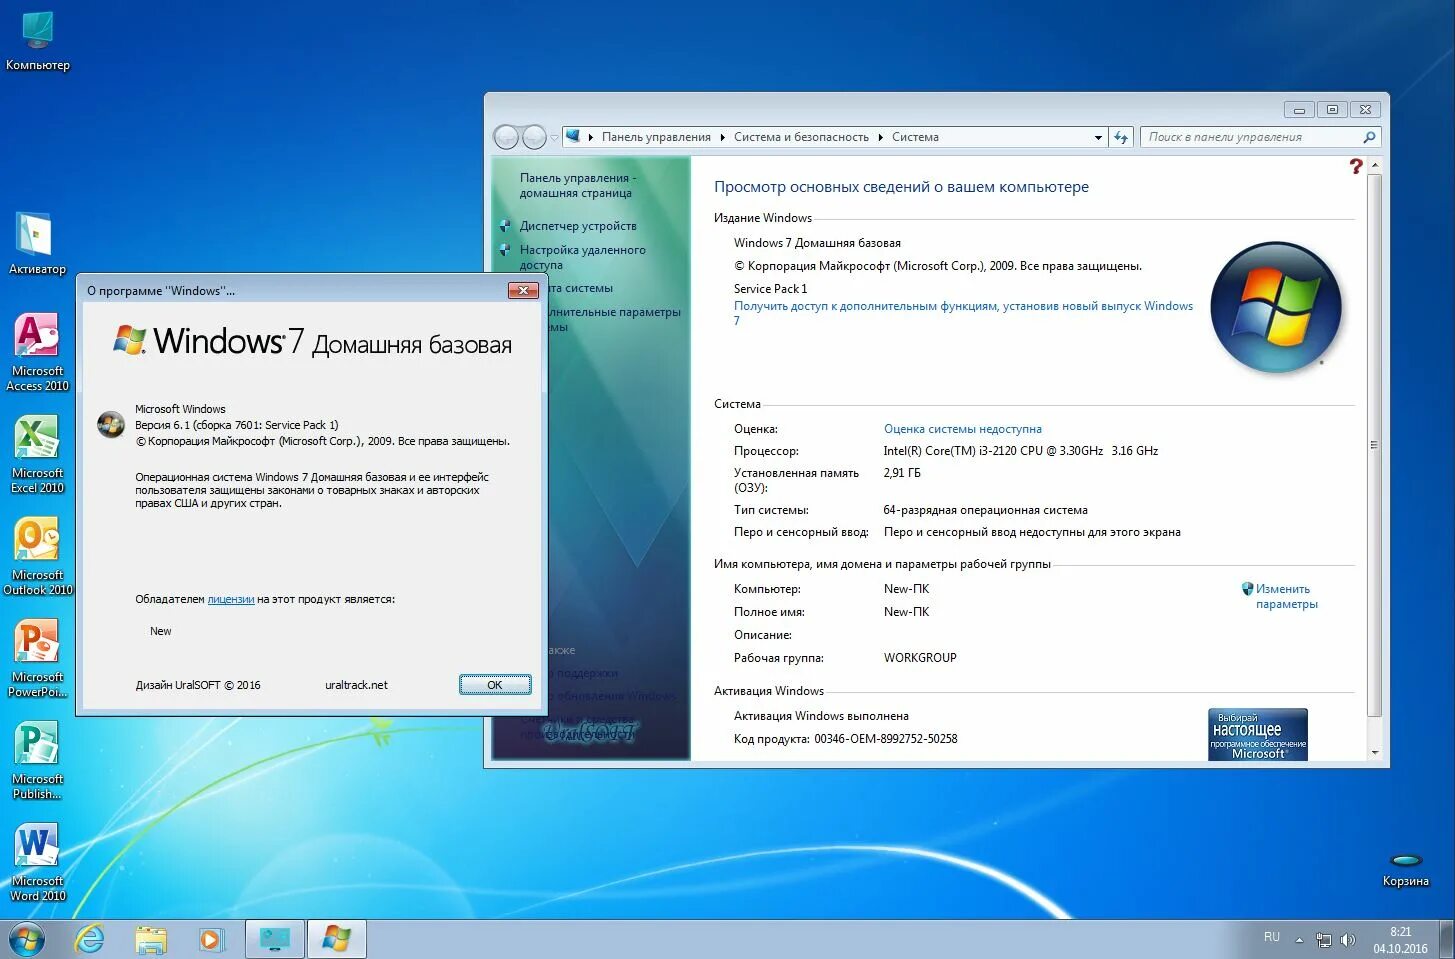Click the scrollbar up arrow in System window
Image resolution: width=1455 pixels, height=959 pixels.
point(1375,165)
